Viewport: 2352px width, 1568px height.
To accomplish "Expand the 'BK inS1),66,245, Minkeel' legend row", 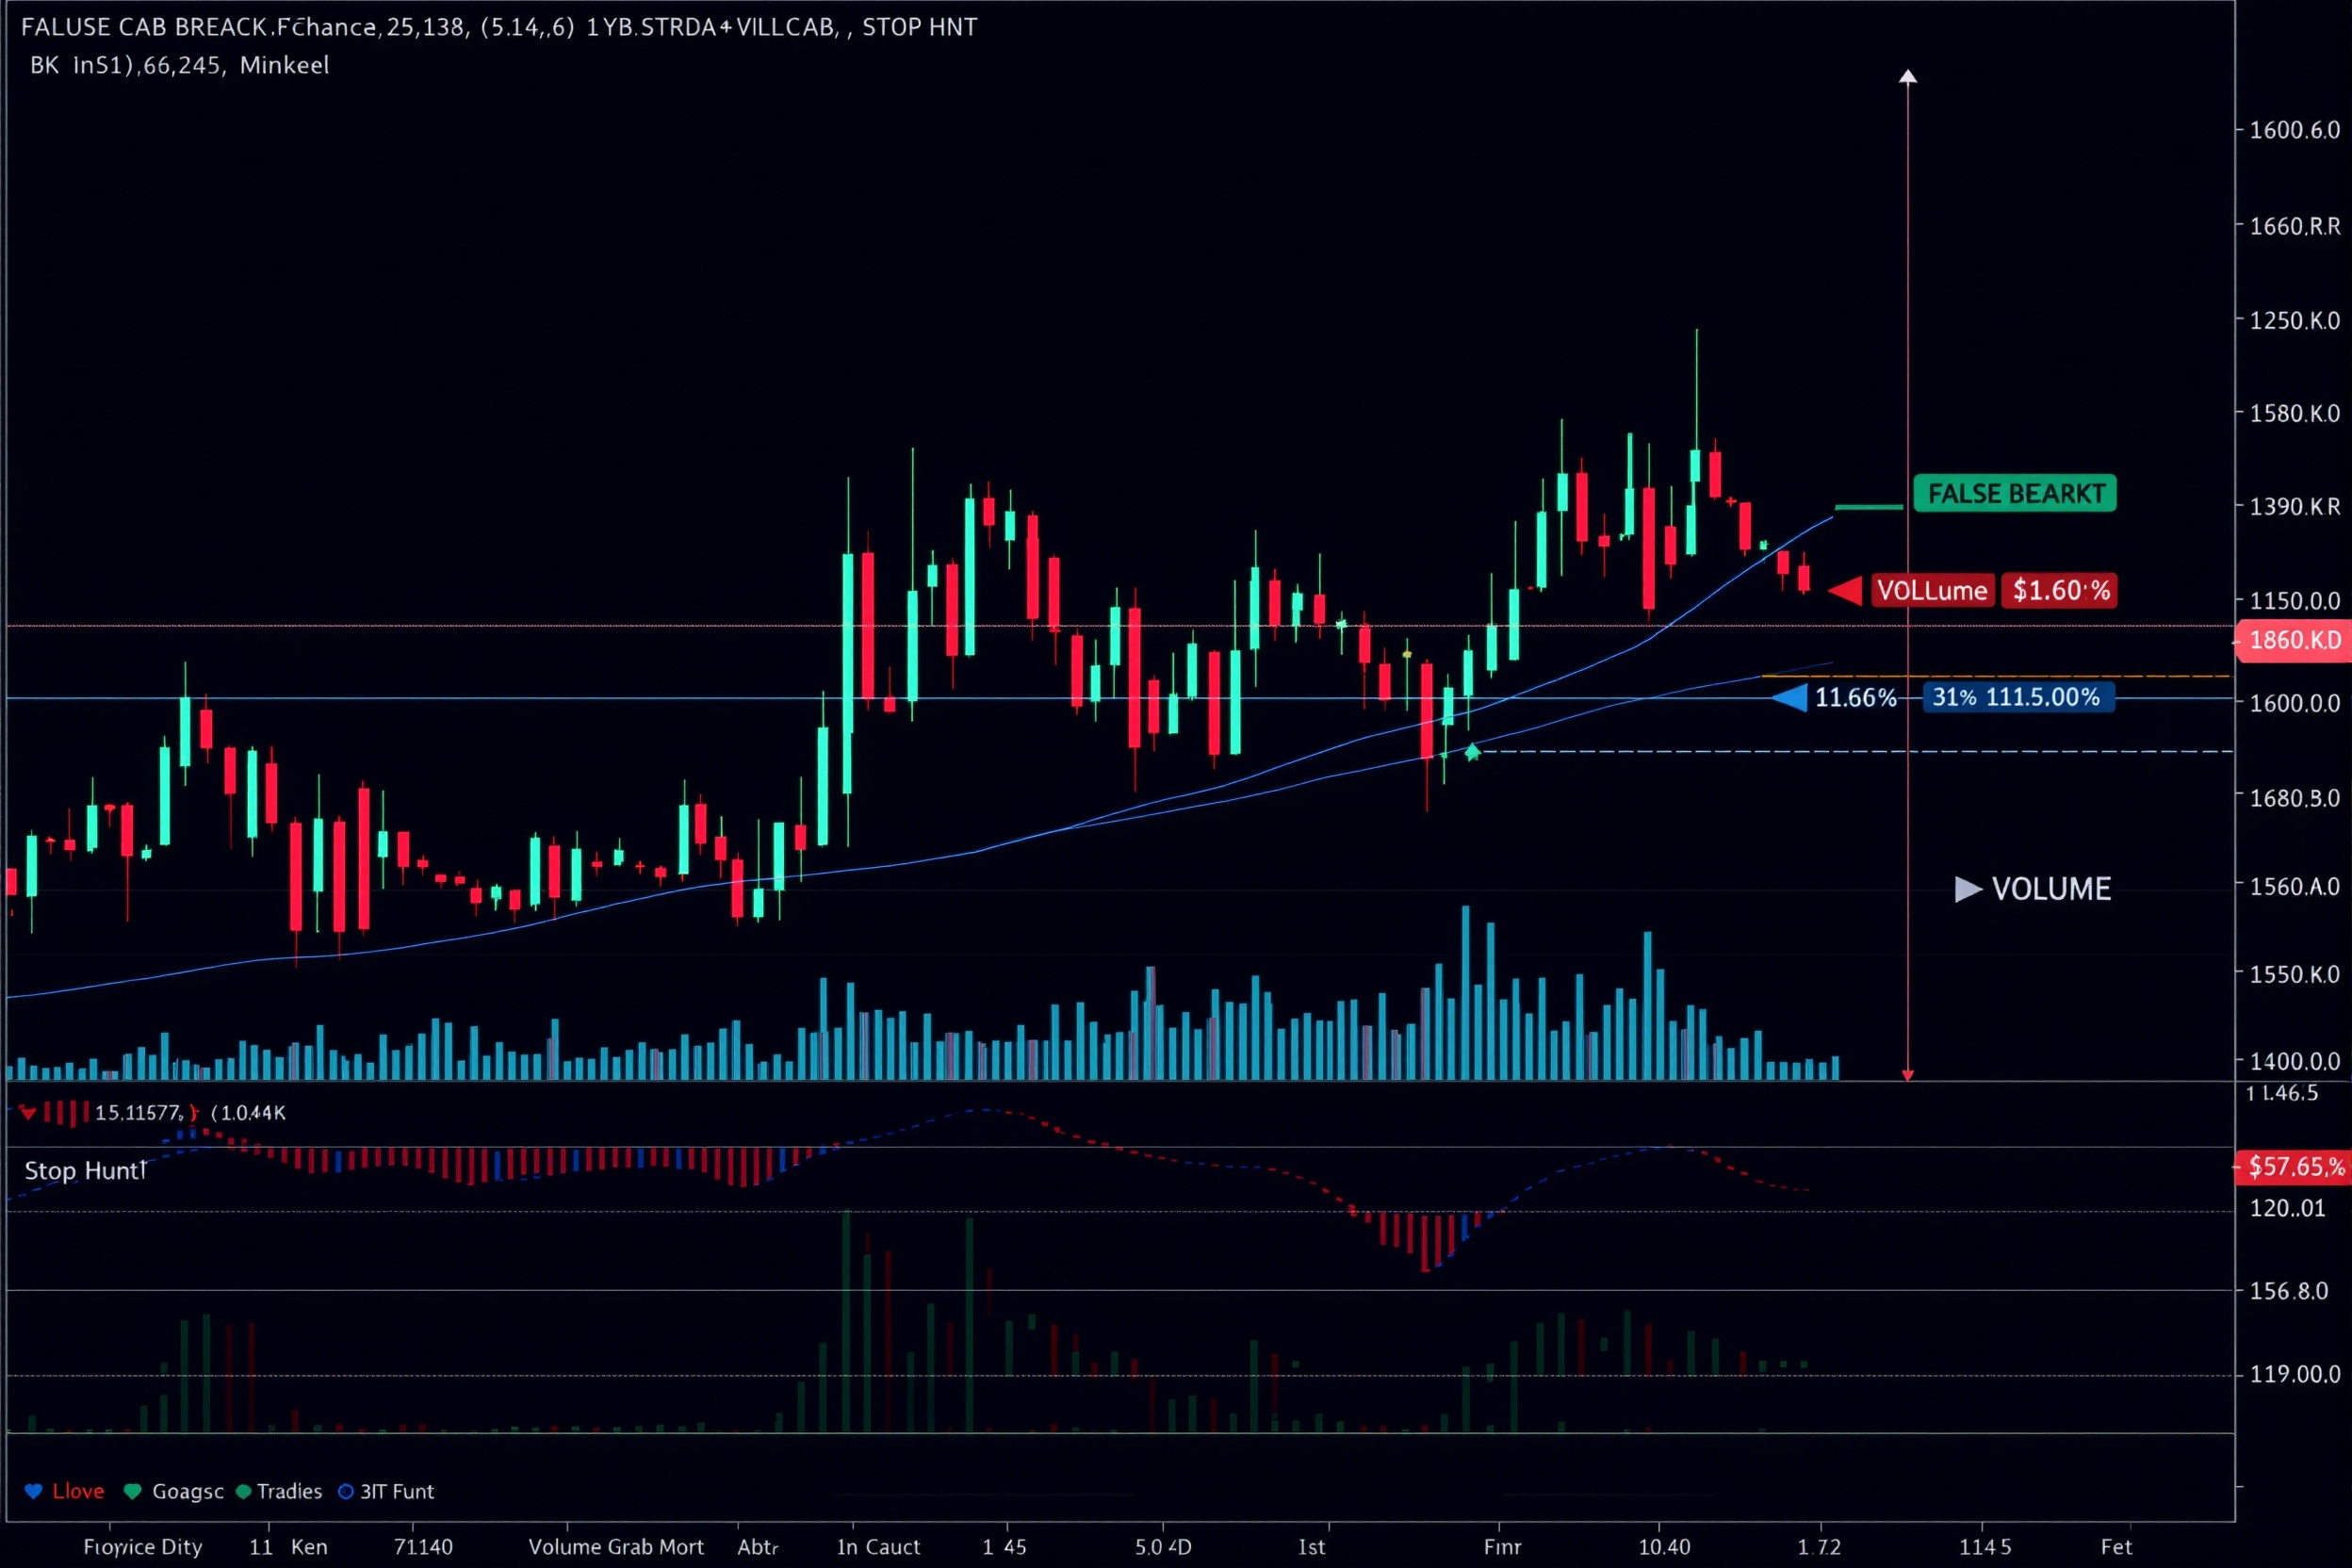I will click(178, 65).
